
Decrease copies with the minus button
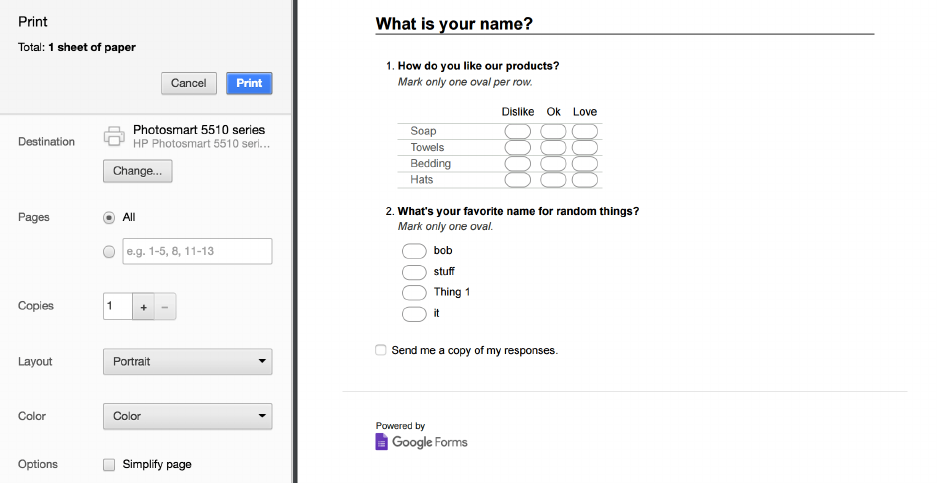point(165,307)
